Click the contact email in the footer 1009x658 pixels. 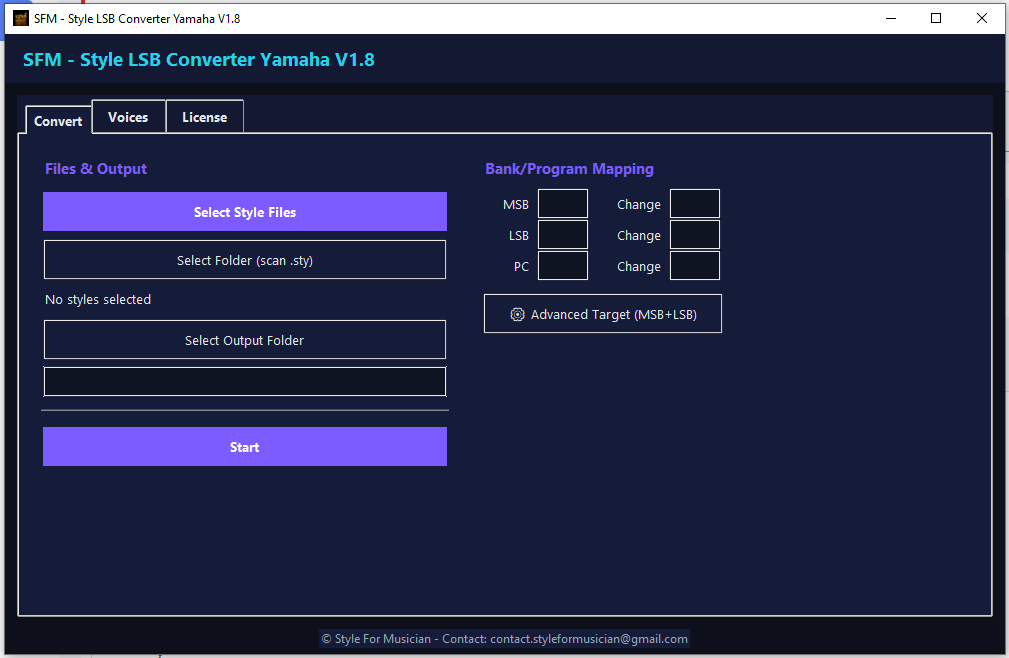tap(589, 639)
